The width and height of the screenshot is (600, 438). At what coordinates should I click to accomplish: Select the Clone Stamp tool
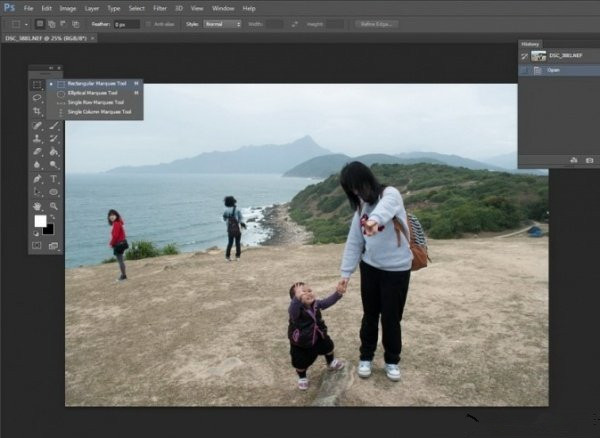tap(37, 138)
